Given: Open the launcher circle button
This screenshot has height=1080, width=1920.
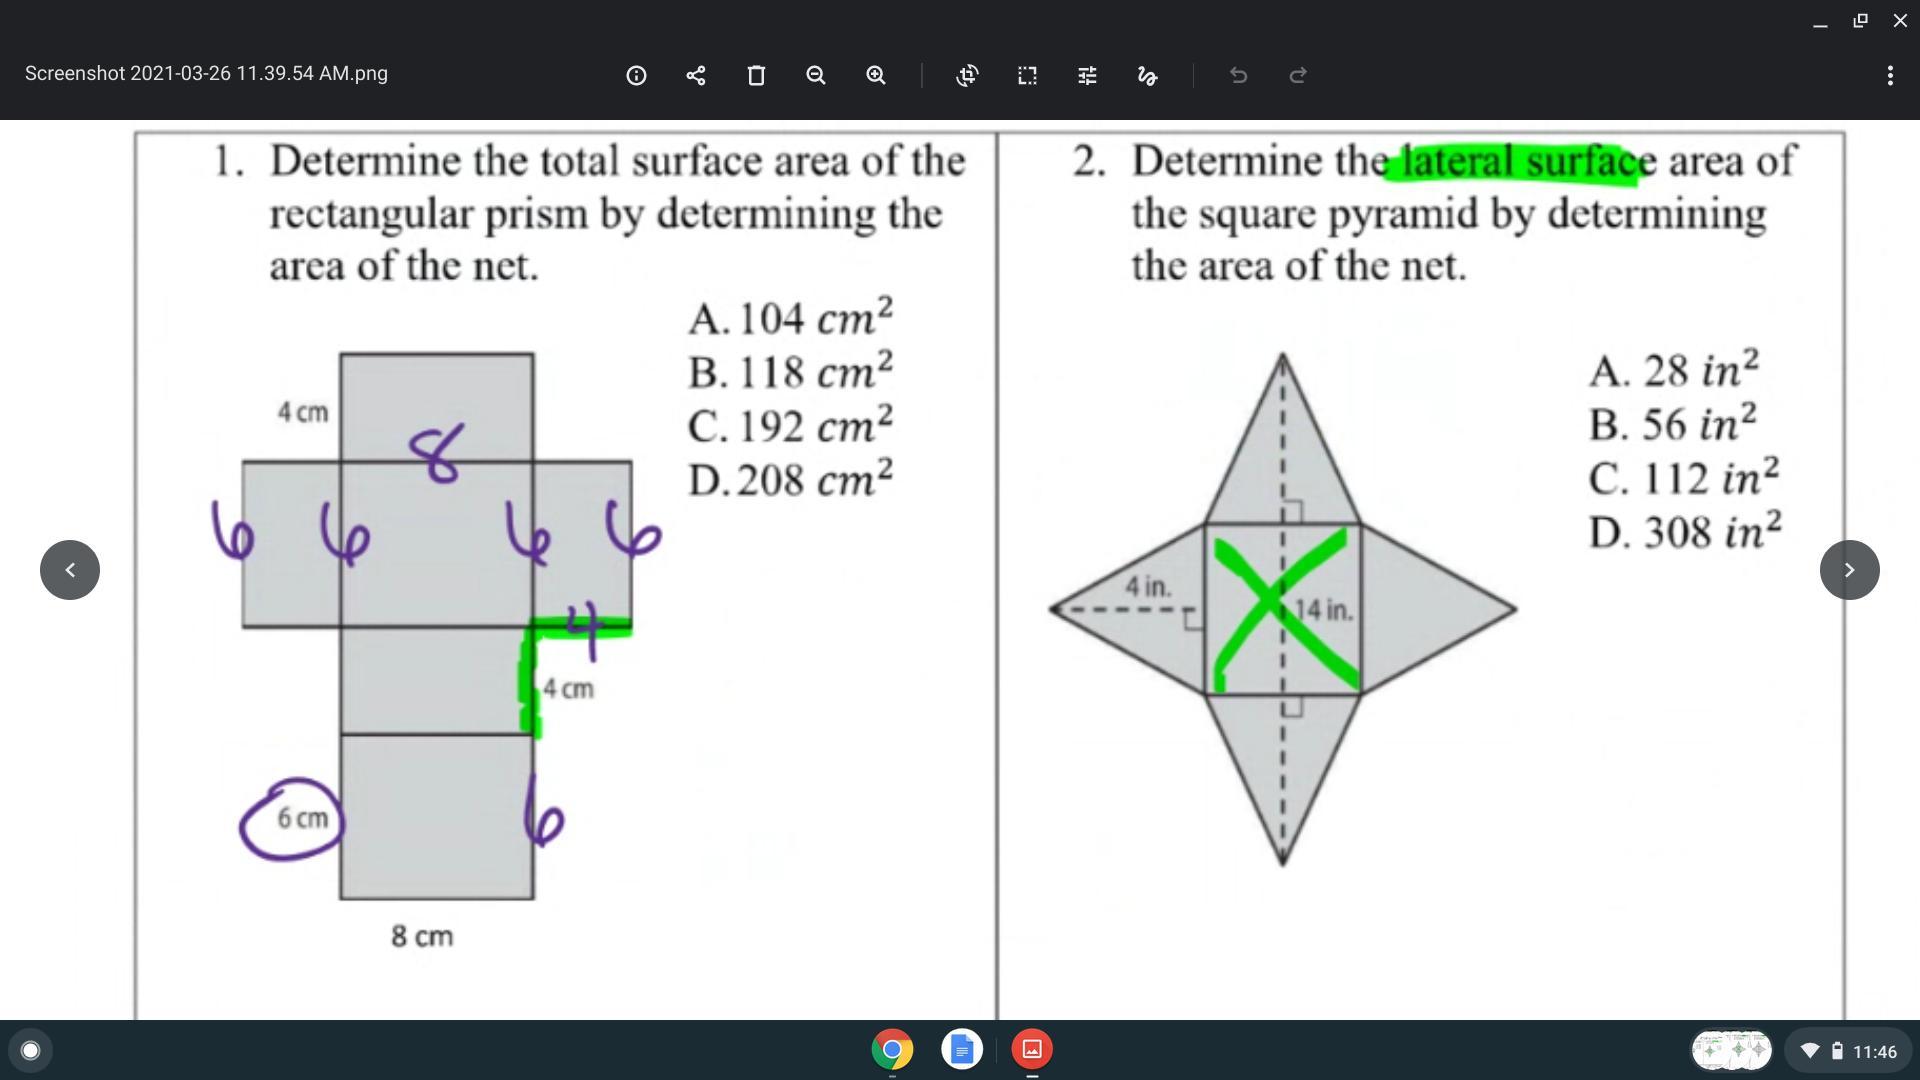Looking at the screenshot, I should click(30, 1050).
